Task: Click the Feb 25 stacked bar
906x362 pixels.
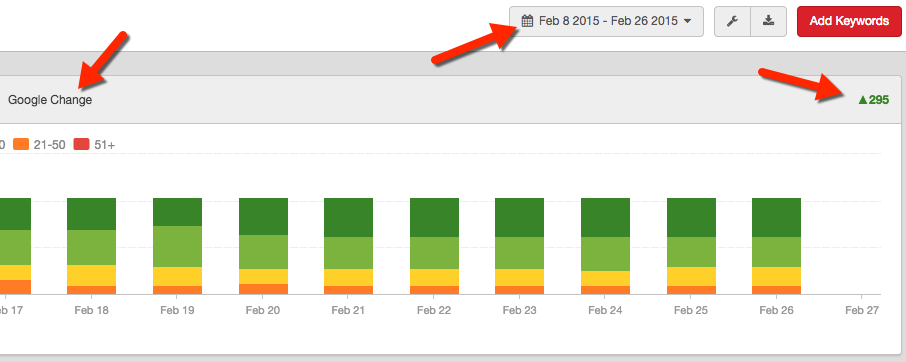Action: (692, 246)
